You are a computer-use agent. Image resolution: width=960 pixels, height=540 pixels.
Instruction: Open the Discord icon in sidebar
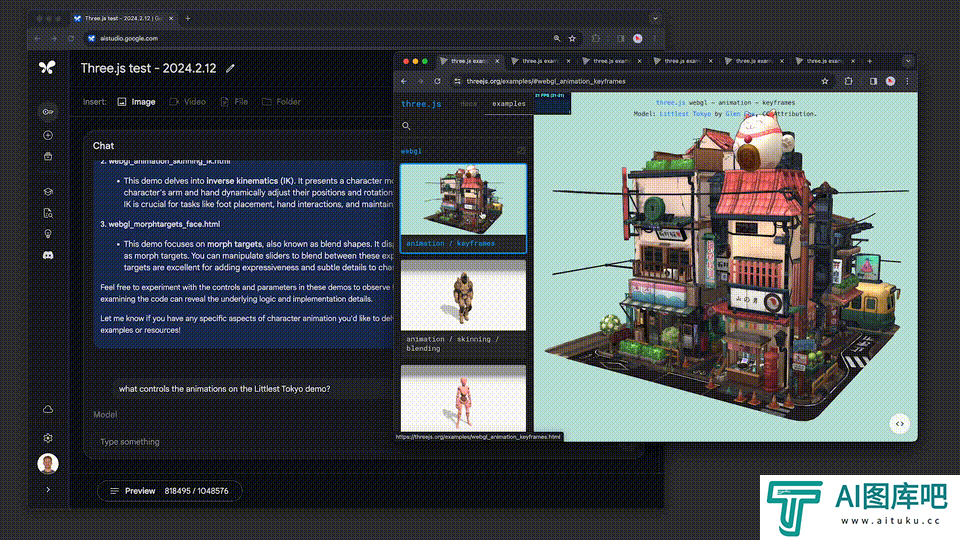(48, 255)
